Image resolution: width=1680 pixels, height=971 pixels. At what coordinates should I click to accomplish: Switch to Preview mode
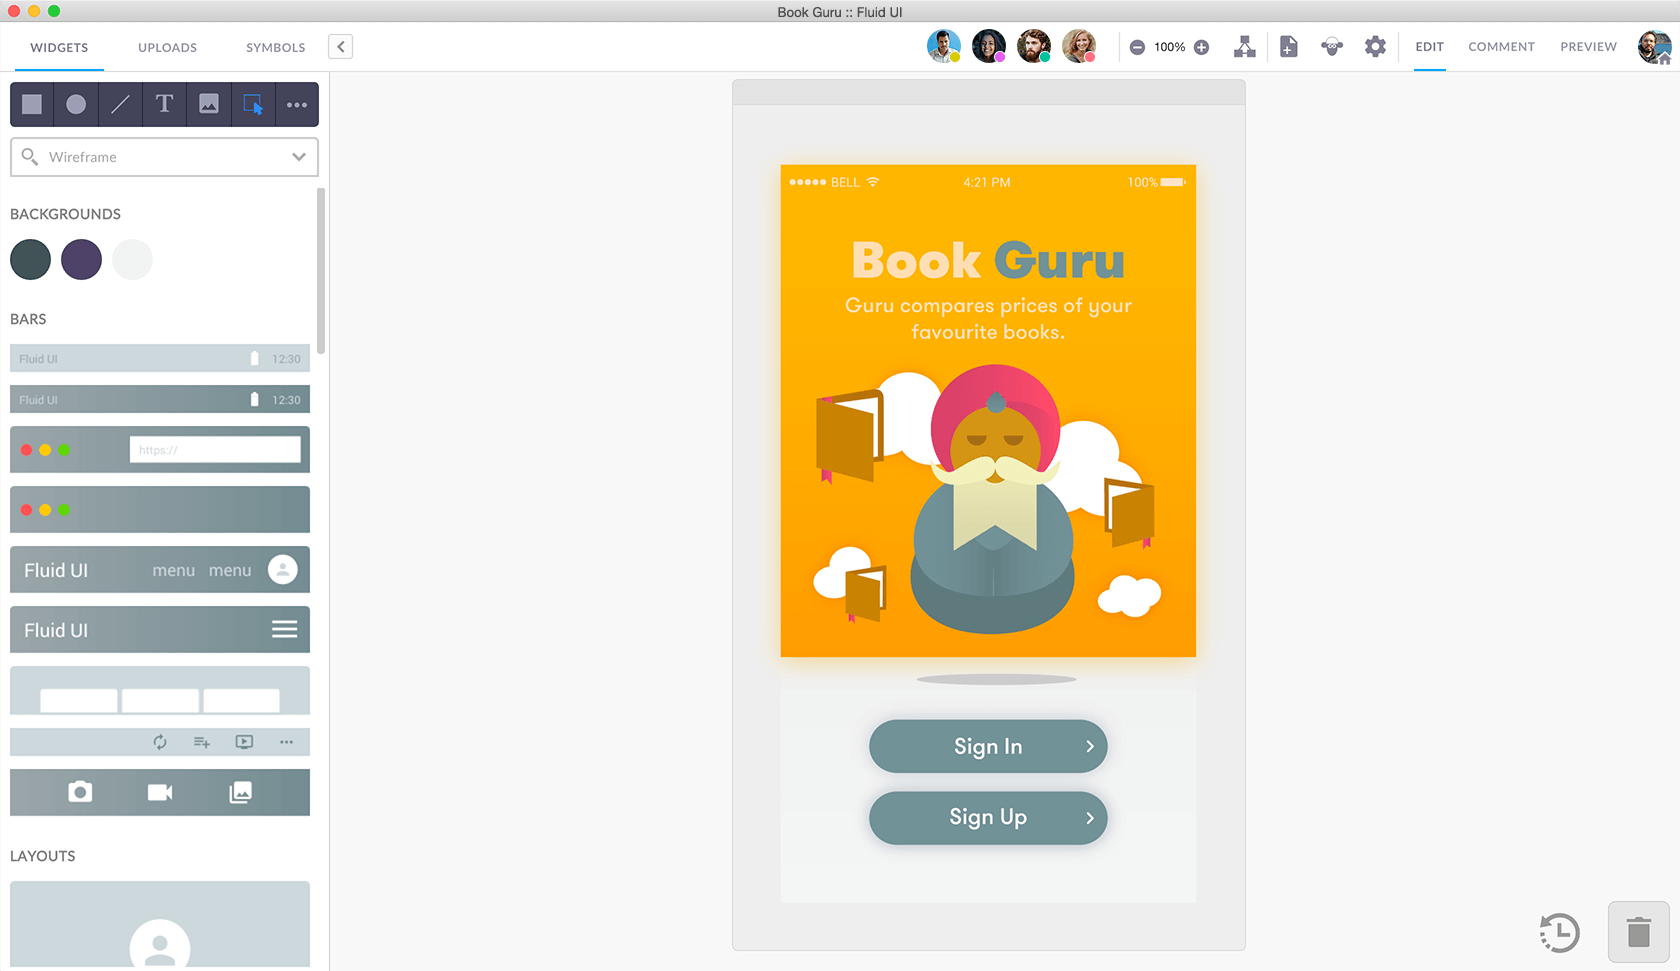(1588, 47)
